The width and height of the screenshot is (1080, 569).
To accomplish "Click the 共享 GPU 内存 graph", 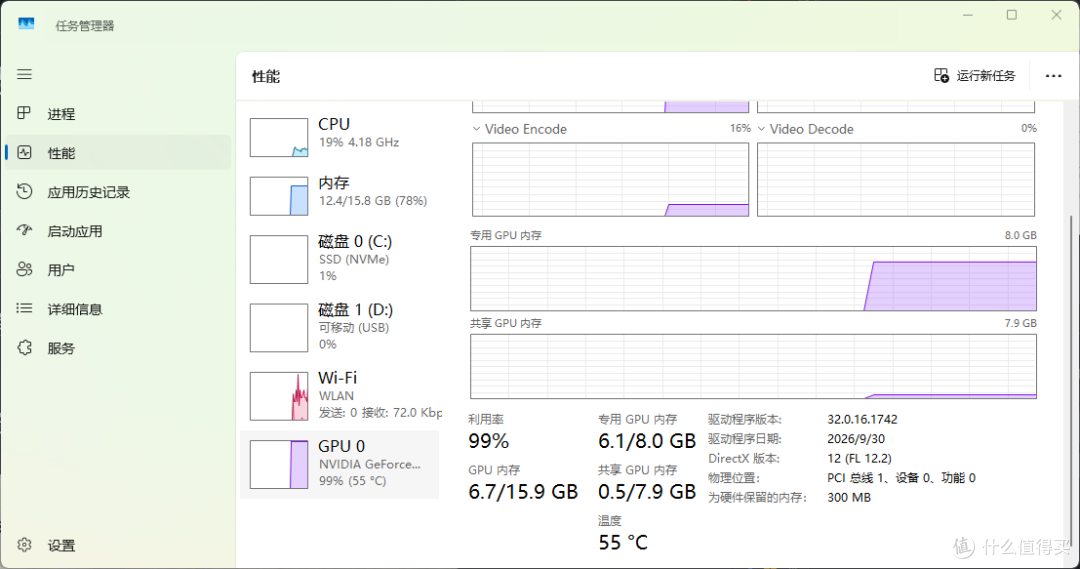I will [754, 366].
